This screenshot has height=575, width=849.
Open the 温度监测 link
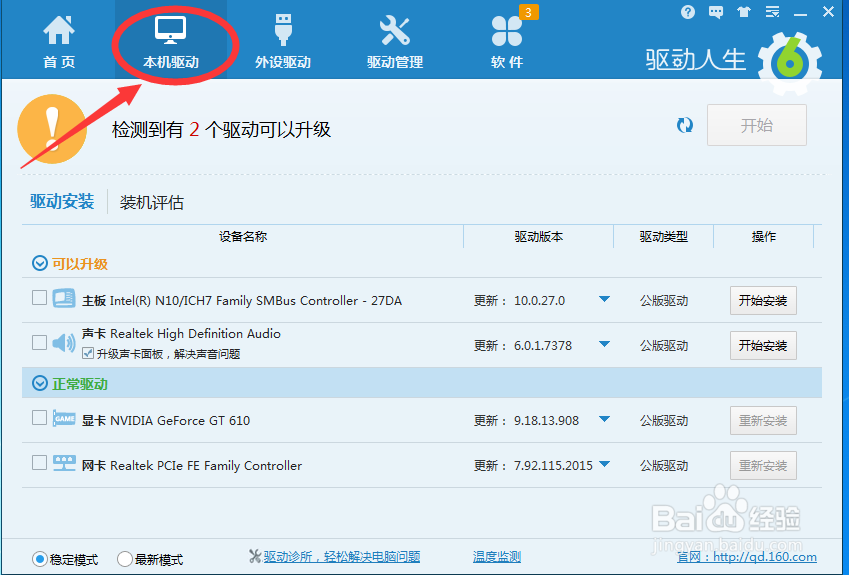tap(497, 557)
